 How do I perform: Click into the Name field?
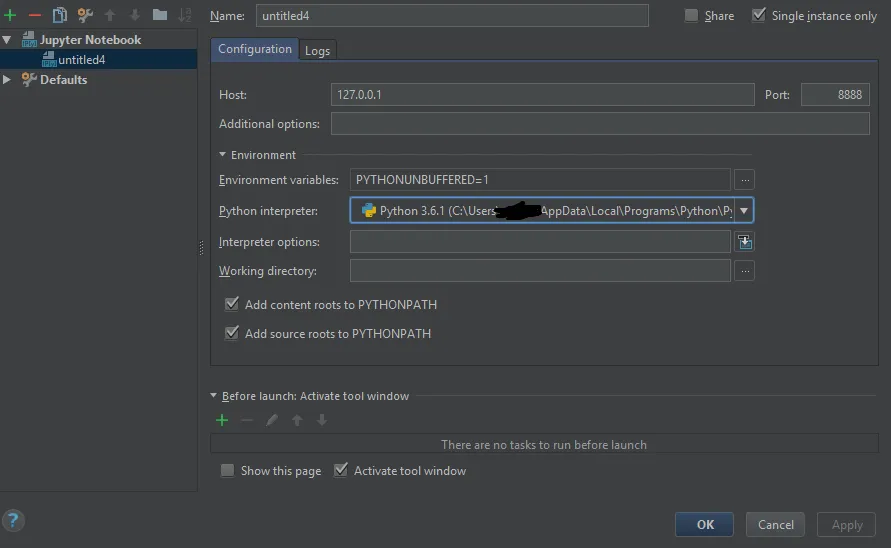452,15
